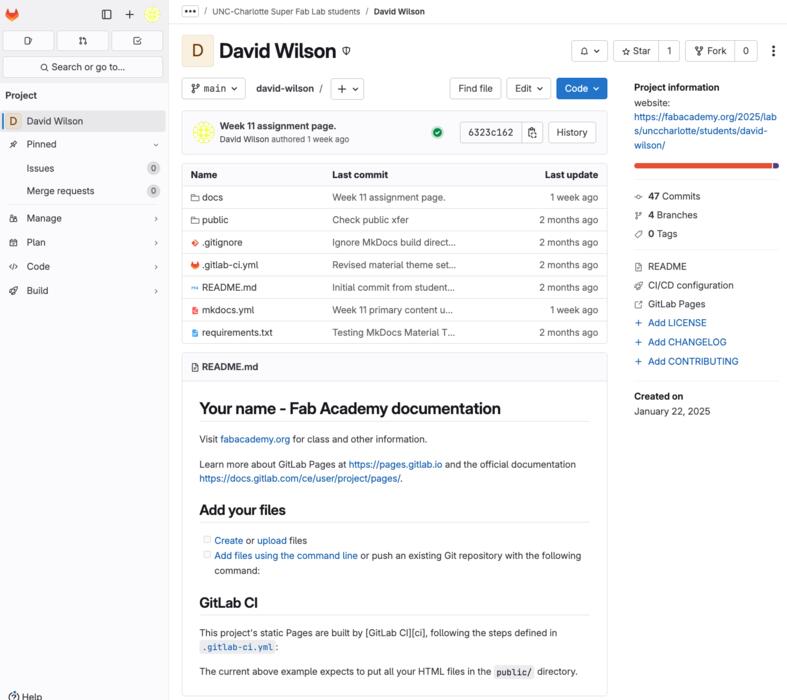
Task: Open the create new plus menu
Action: (x=129, y=15)
